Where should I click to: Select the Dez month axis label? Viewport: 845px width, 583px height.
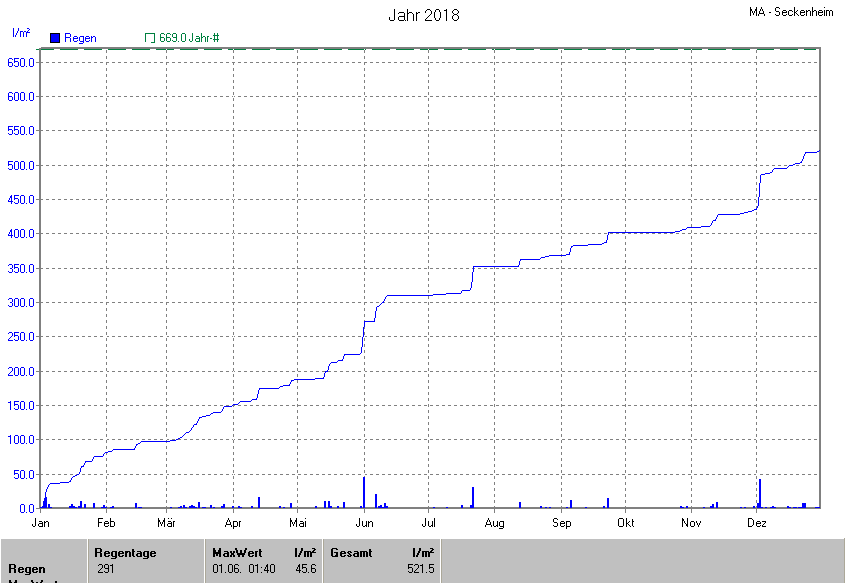point(757,523)
